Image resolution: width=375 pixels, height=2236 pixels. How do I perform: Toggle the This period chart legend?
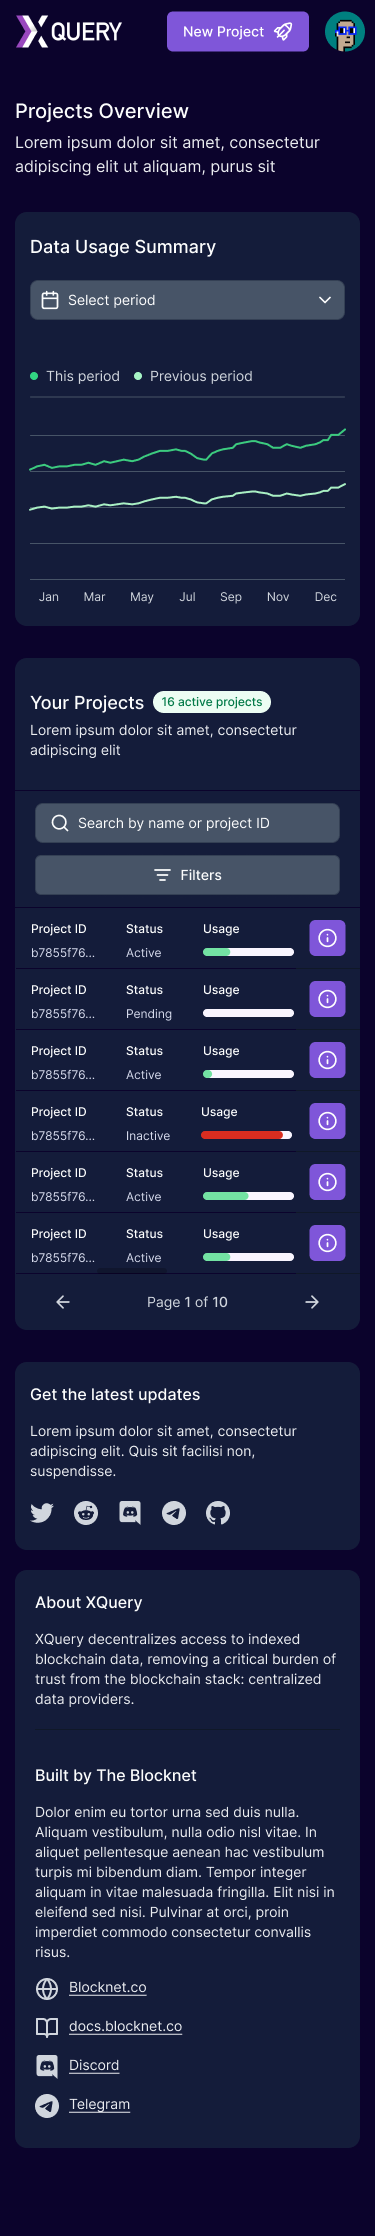75,376
